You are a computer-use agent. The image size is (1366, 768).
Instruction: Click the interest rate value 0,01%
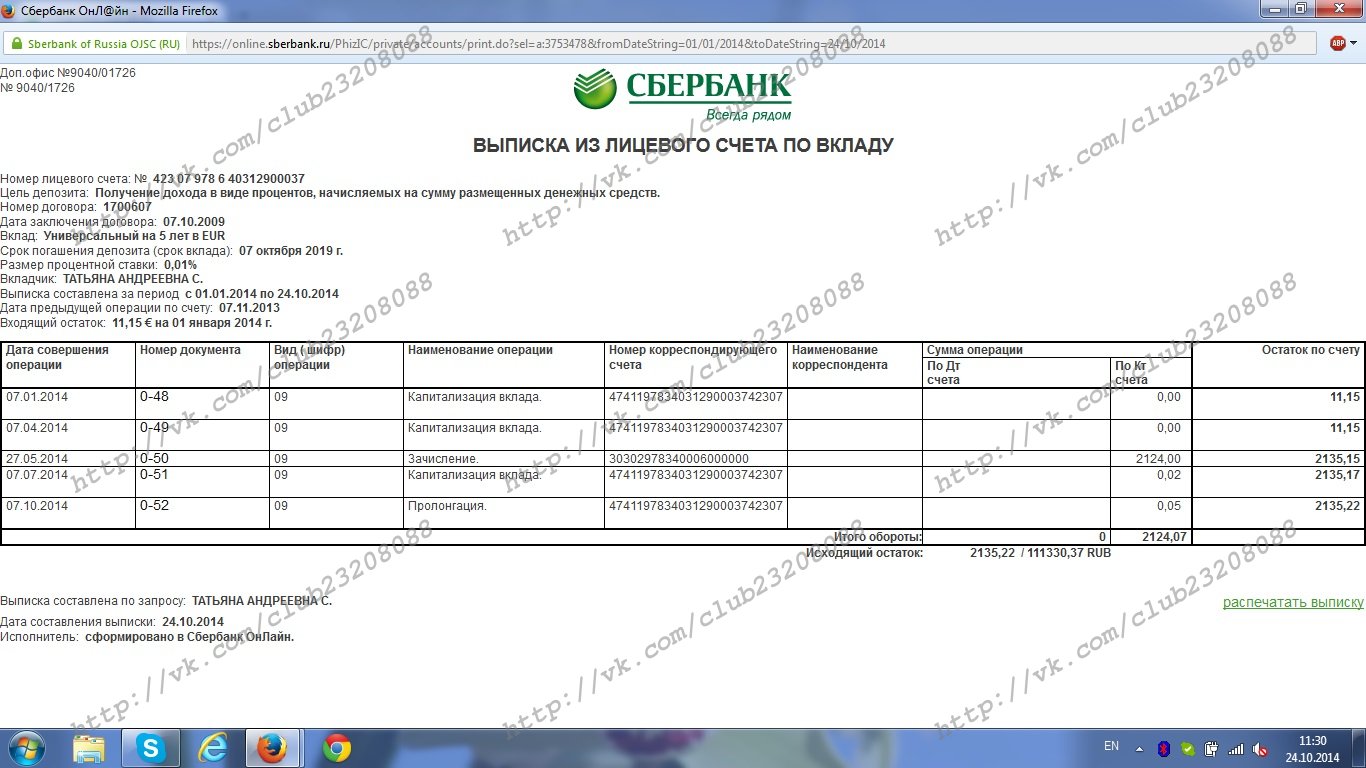click(180, 265)
